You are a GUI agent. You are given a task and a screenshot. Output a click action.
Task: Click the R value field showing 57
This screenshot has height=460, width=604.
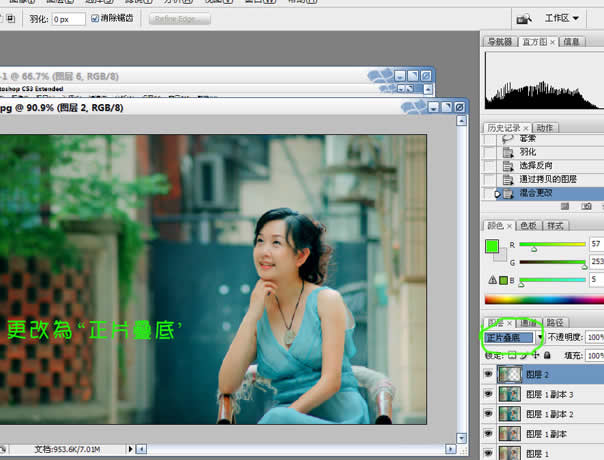597,244
